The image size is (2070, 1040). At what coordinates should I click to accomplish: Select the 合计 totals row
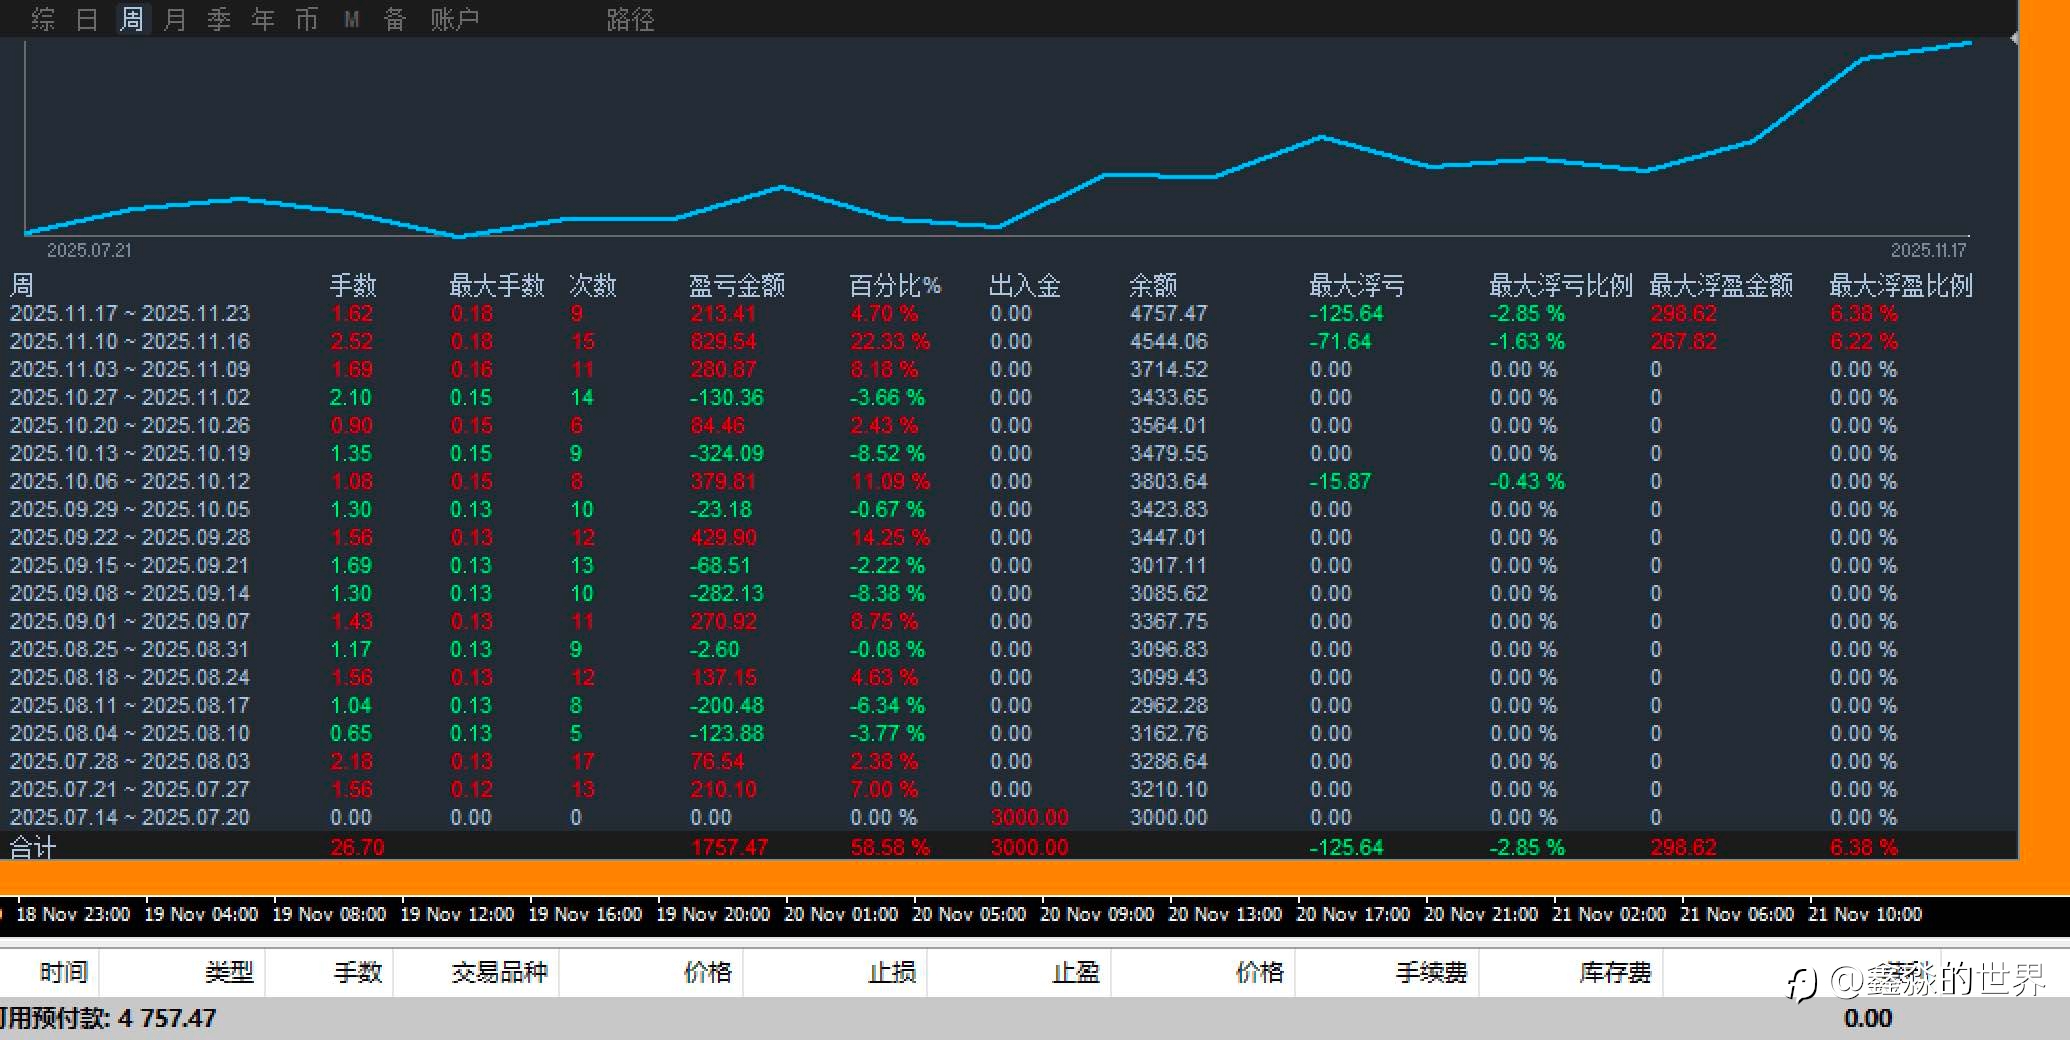[1008, 846]
